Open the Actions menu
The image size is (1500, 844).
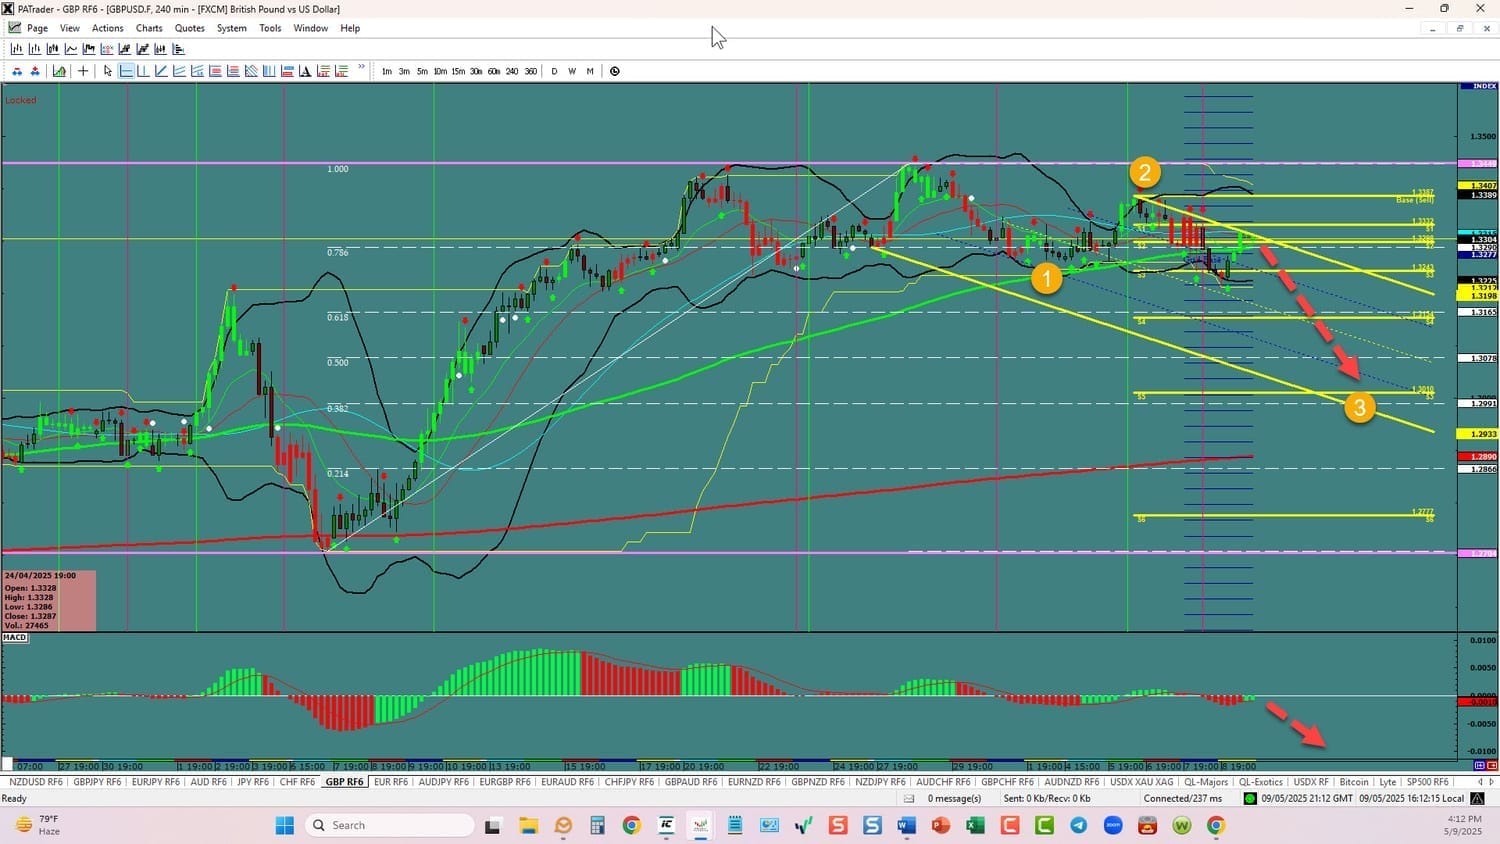(108, 28)
